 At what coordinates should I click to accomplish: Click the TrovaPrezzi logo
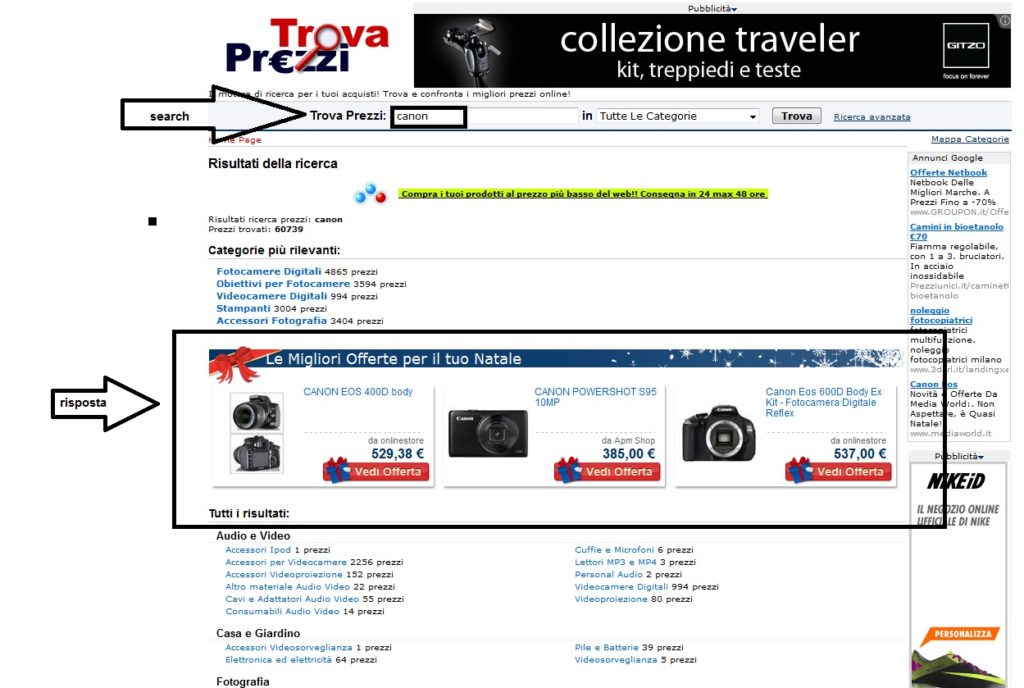[x=307, y=46]
